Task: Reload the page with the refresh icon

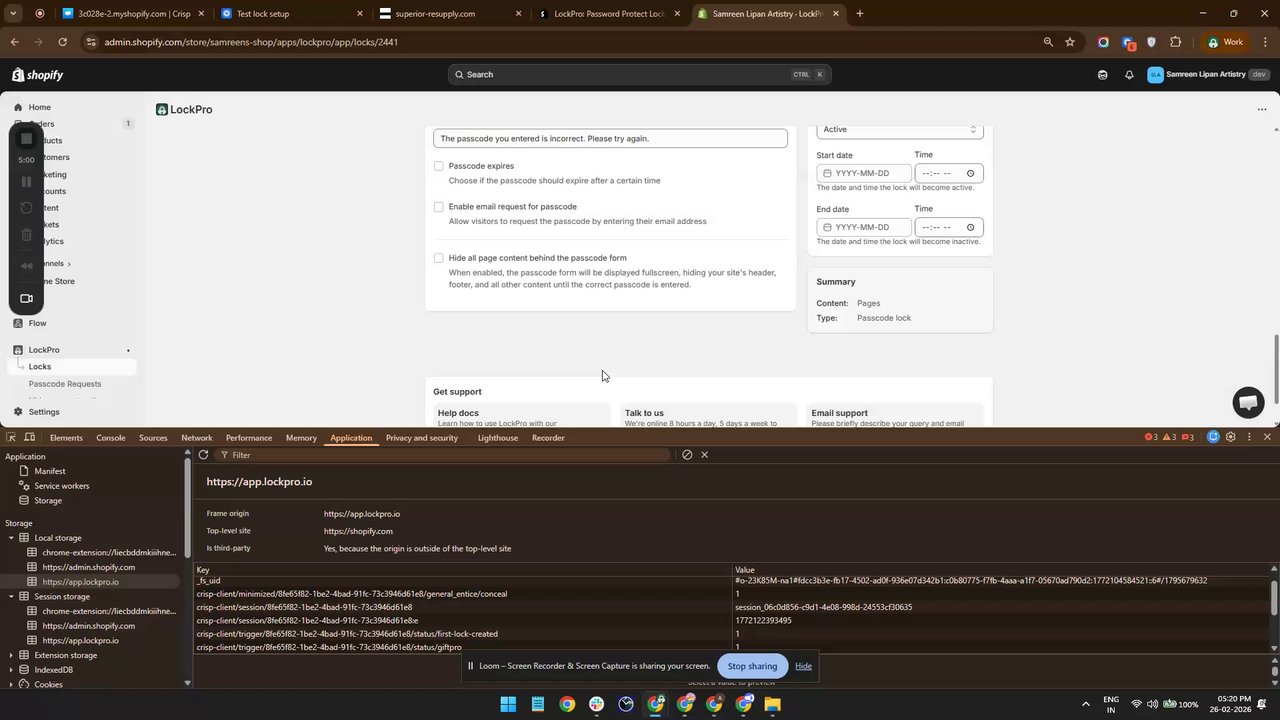Action: pos(63,42)
